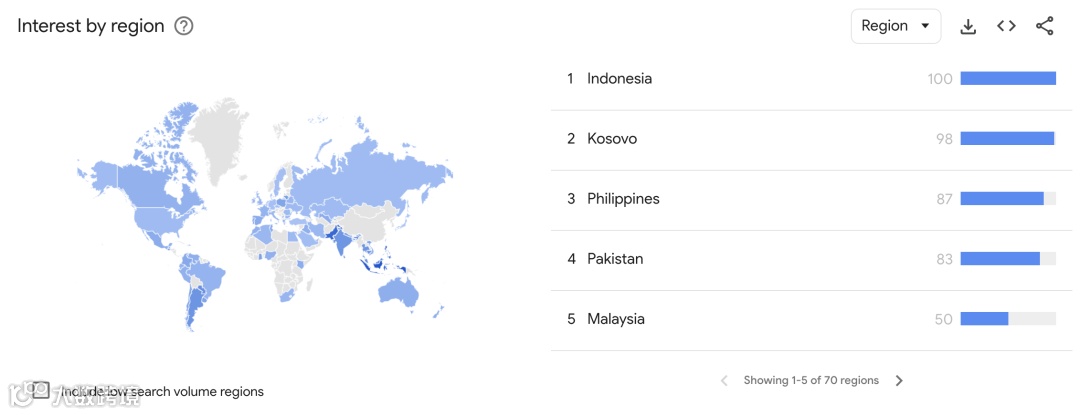Open the embed code icon
The image size is (1080, 415).
pos(1006,27)
